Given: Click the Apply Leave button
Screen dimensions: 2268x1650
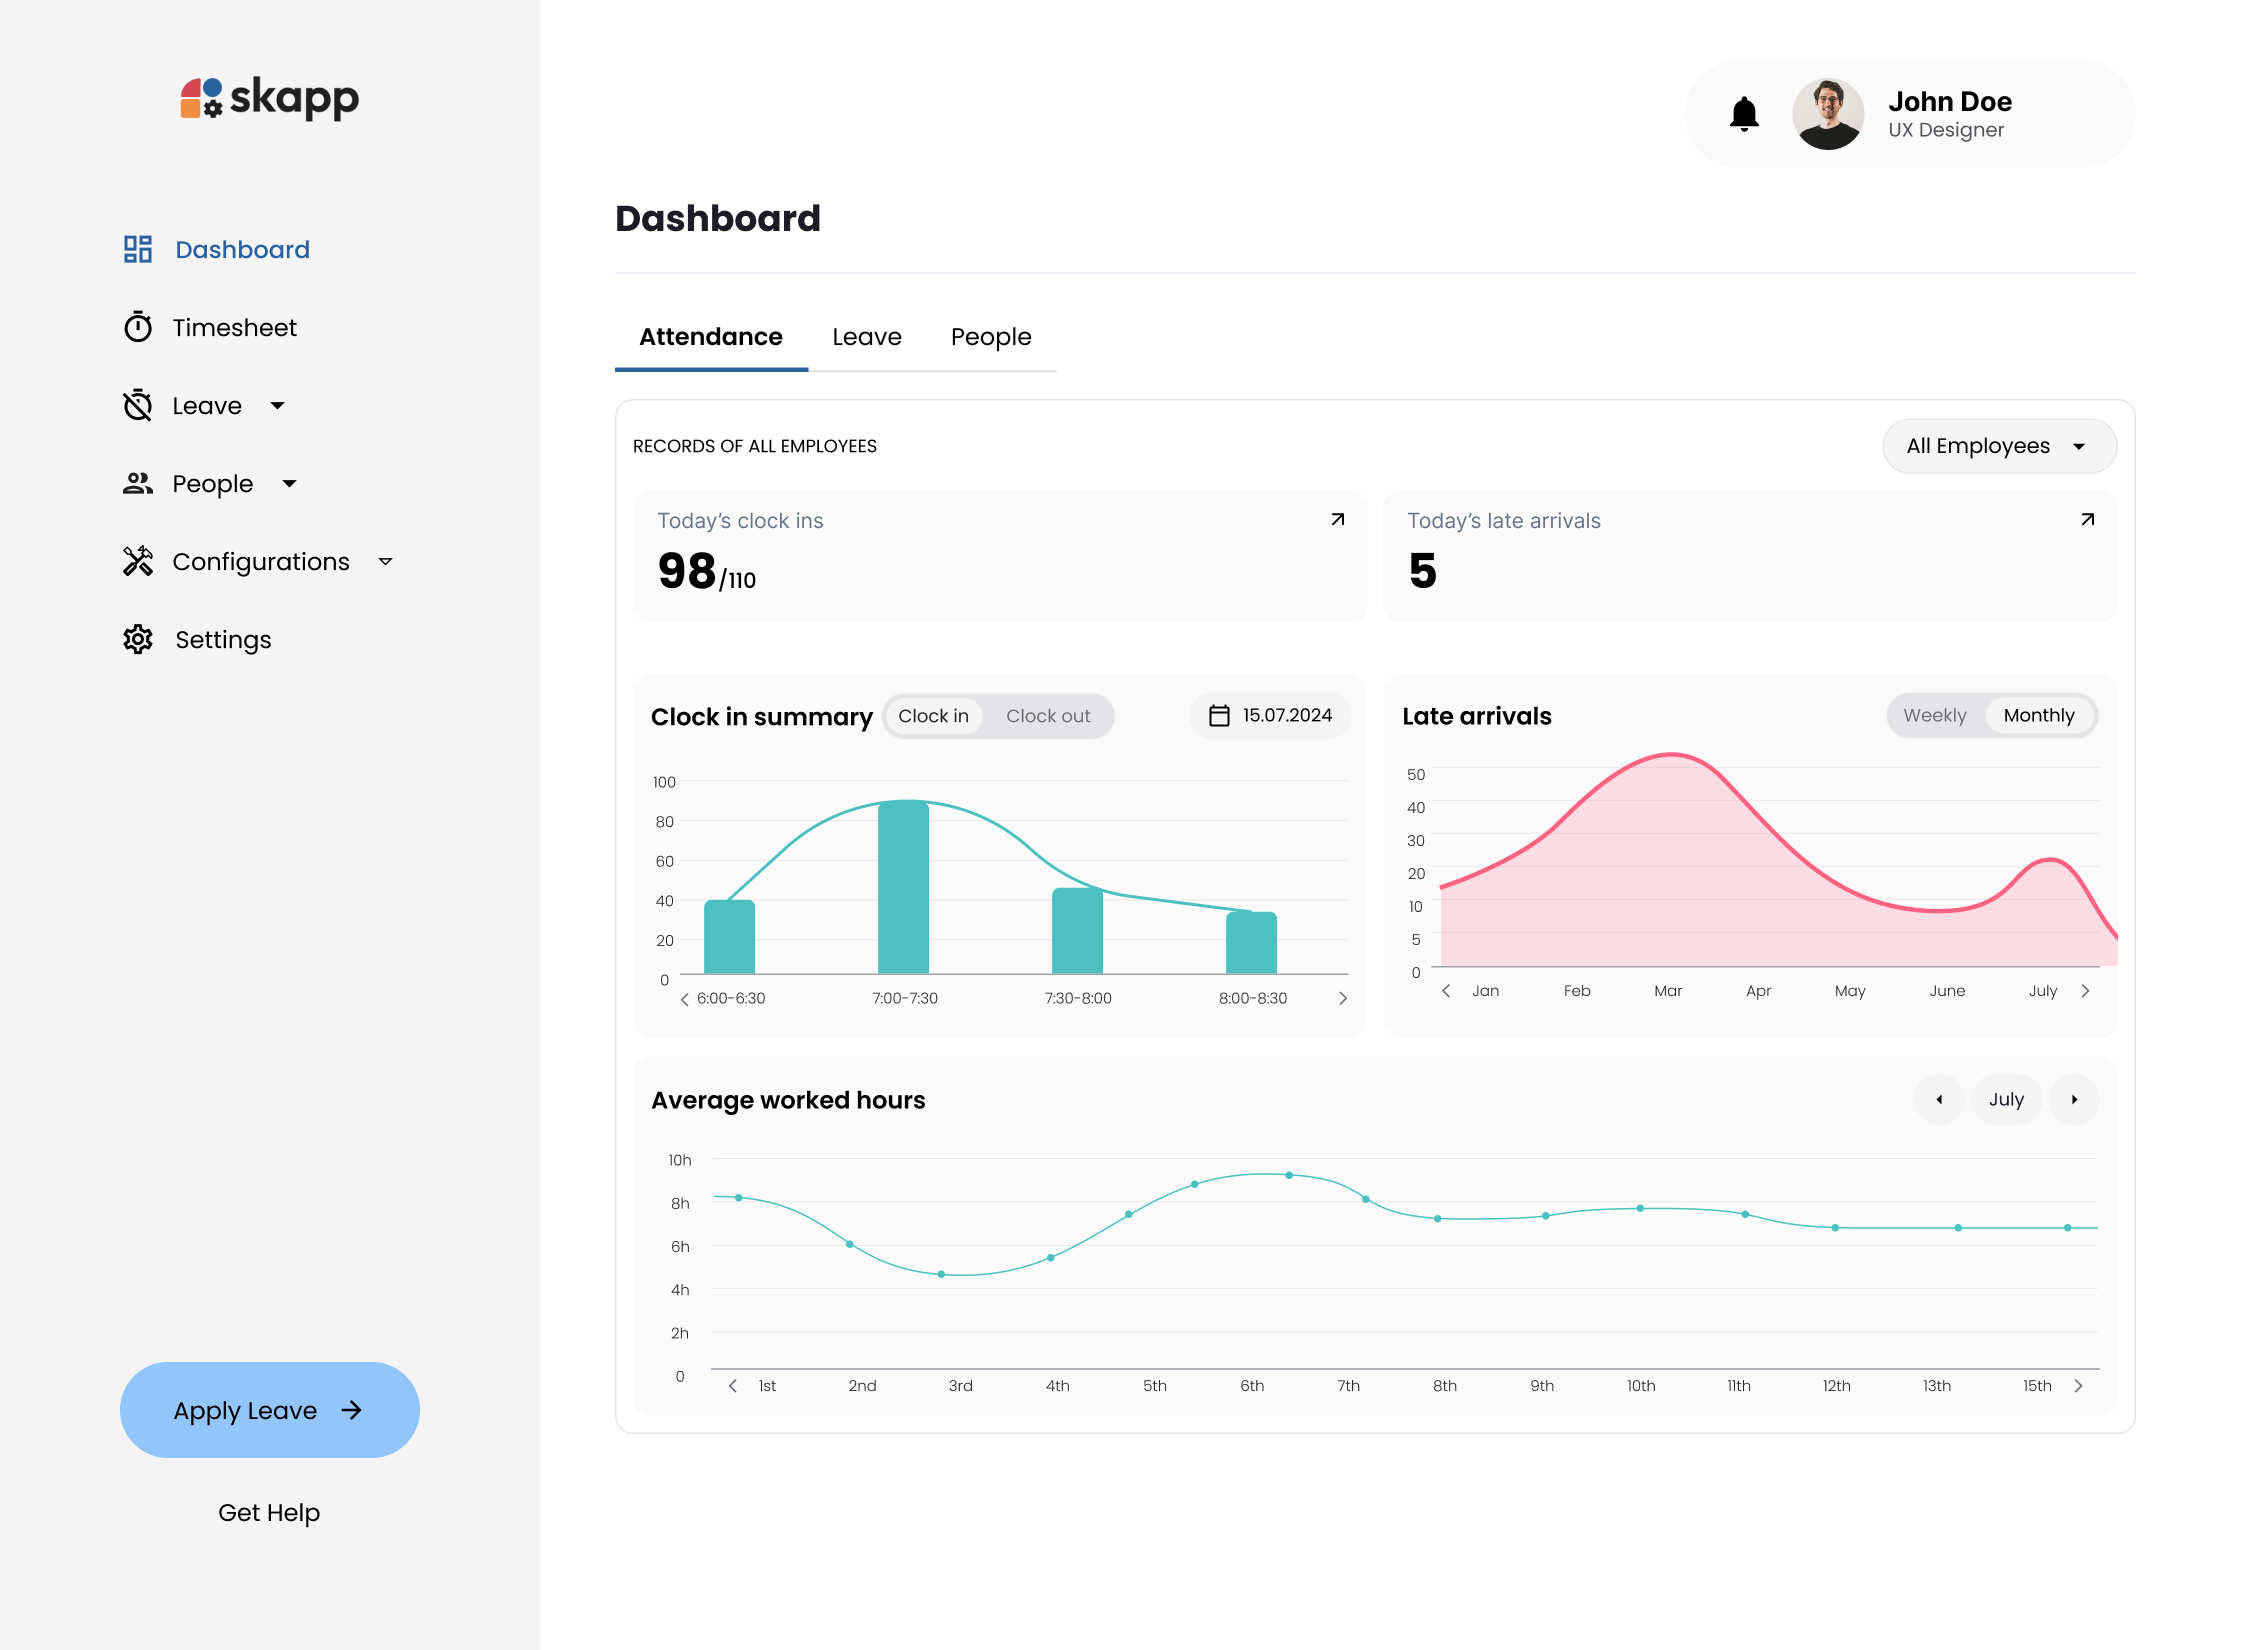Looking at the screenshot, I should tap(269, 1410).
